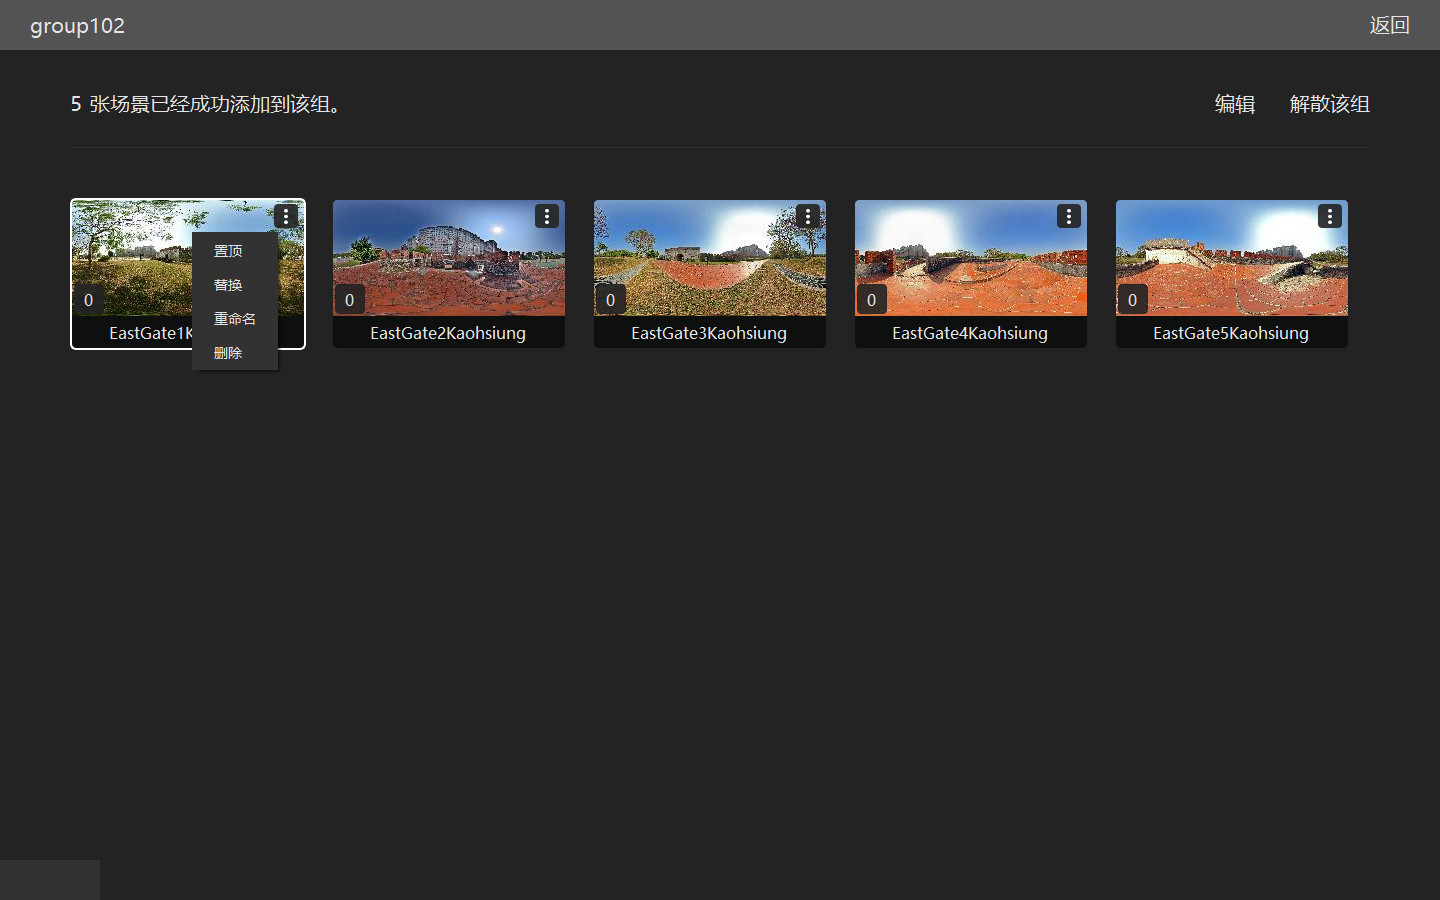Click the 0 counter badge on EastGate2Kaohsiung
The height and width of the screenshot is (900, 1440).
point(349,300)
